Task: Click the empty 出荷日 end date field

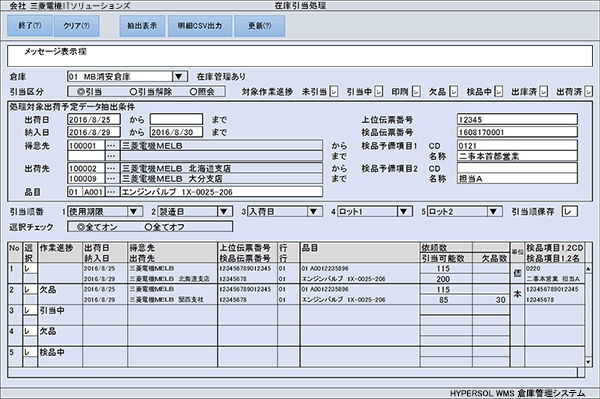Action: (176, 120)
